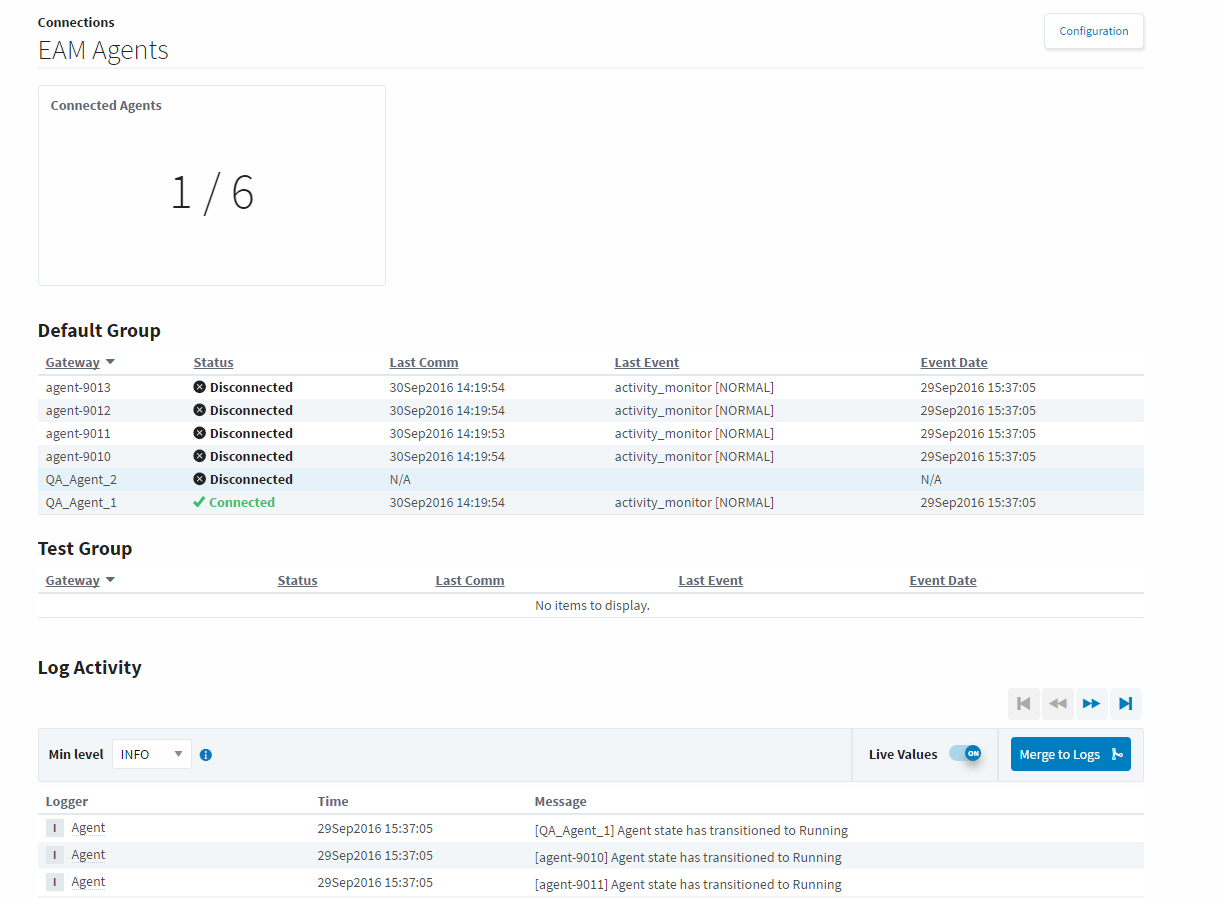Open the Configuration page
Image resolution: width=1222 pixels, height=898 pixels.
[x=1093, y=31]
